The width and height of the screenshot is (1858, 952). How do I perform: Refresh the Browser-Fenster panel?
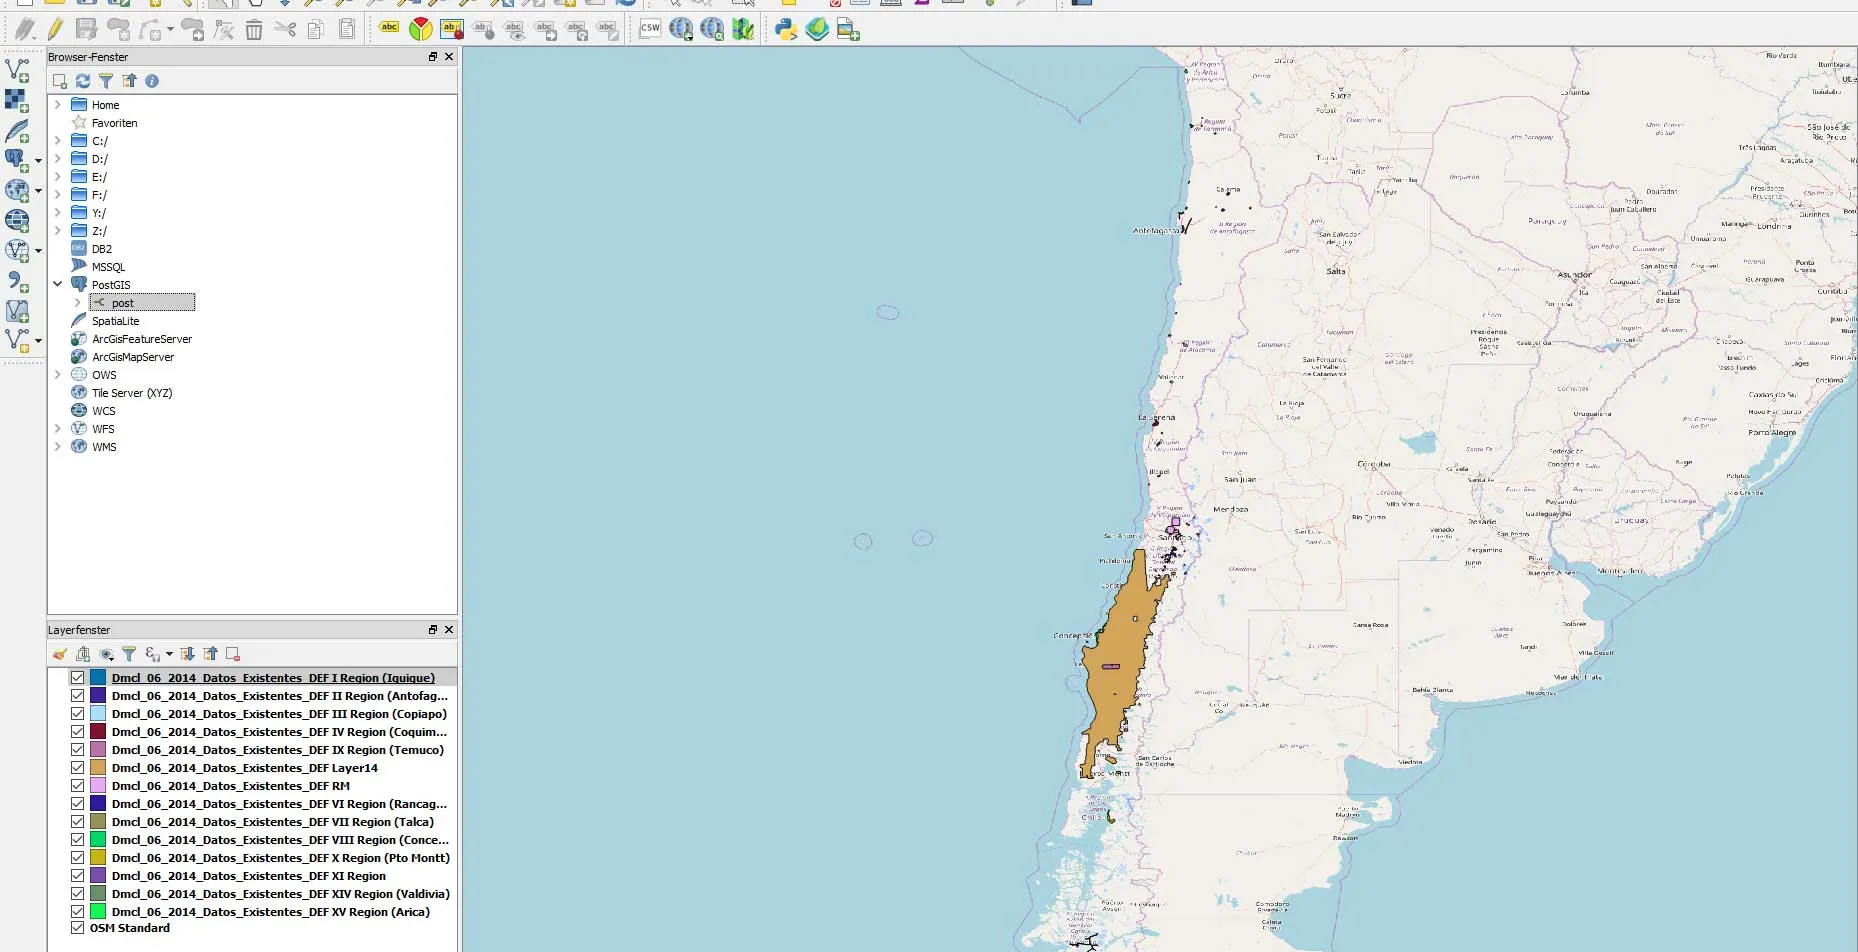point(83,81)
